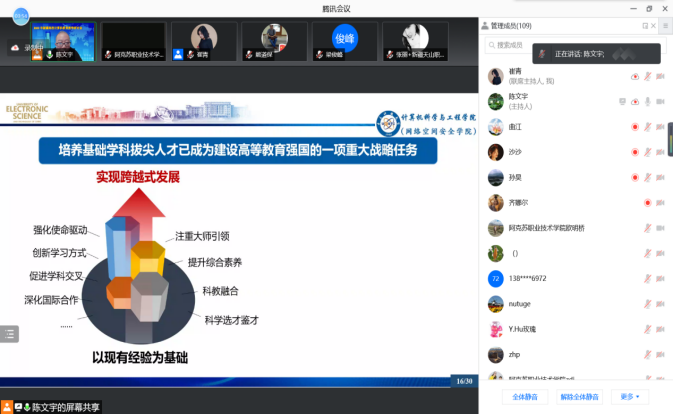Click the 搜索成员 search field

click(x=560, y=45)
